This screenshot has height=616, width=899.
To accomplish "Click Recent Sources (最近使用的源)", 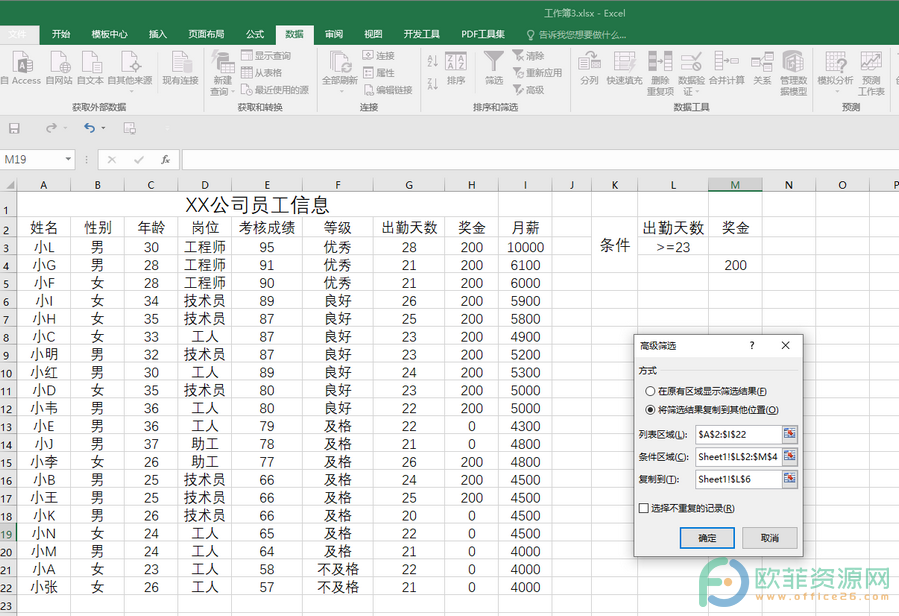I will pos(275,90).
